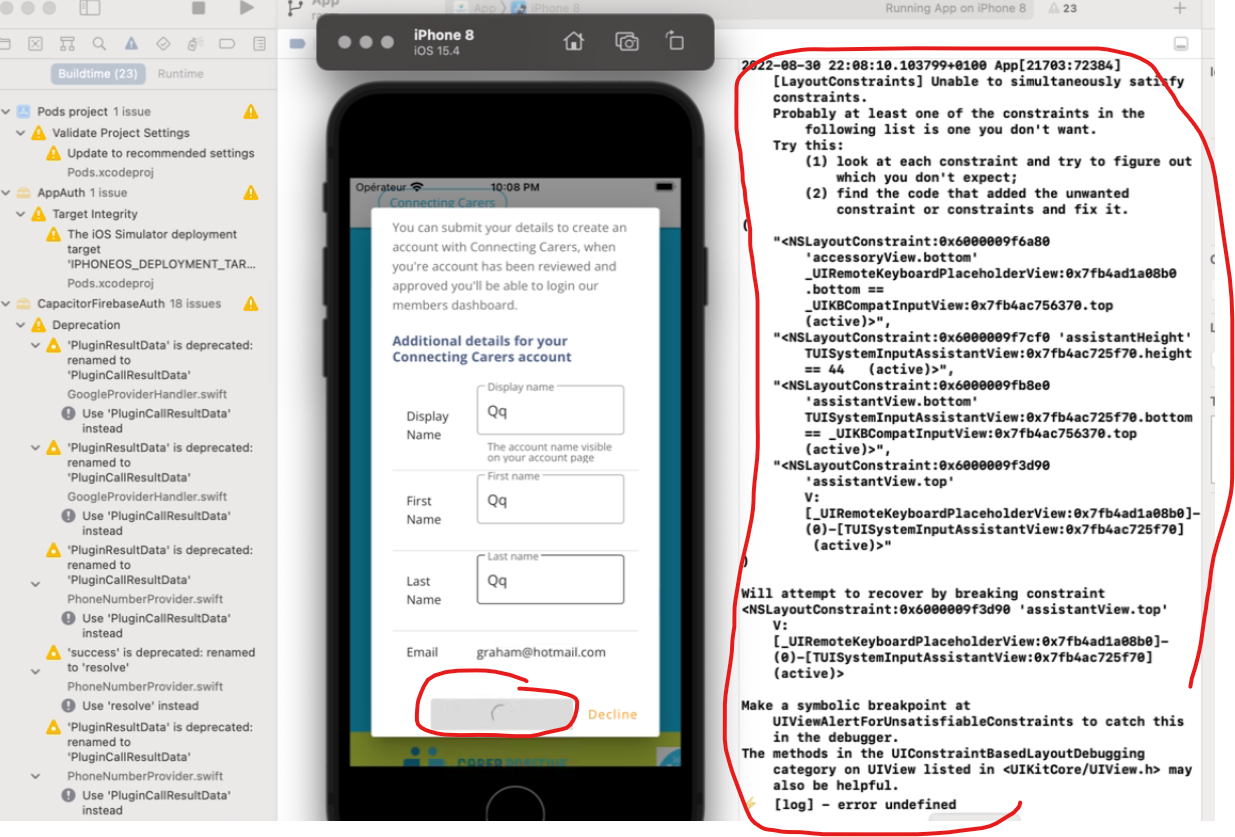Collapse the Validate Project Settings group
This screenshot has height=837, width=1235.
21,133
